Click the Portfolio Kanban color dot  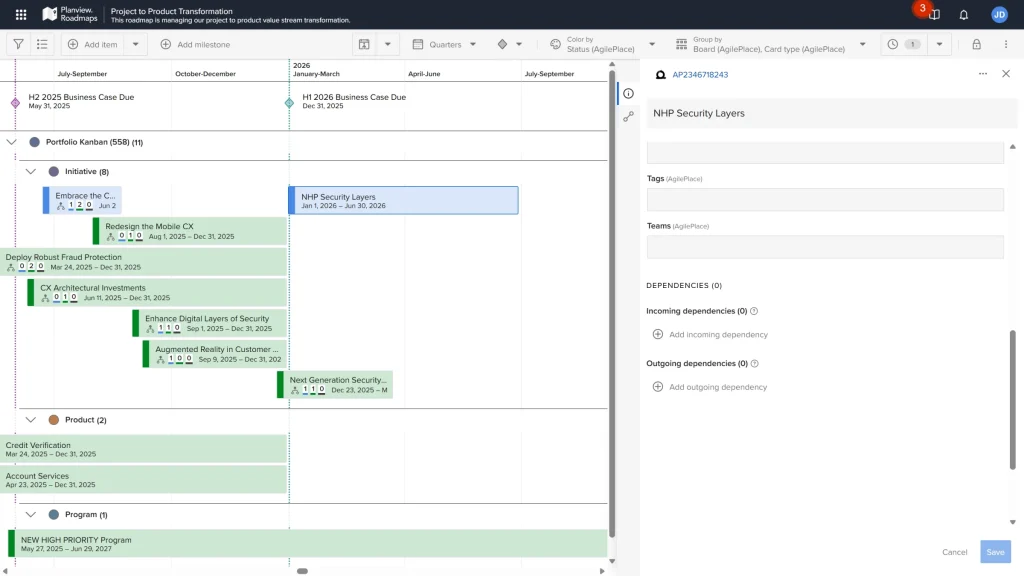35,142
